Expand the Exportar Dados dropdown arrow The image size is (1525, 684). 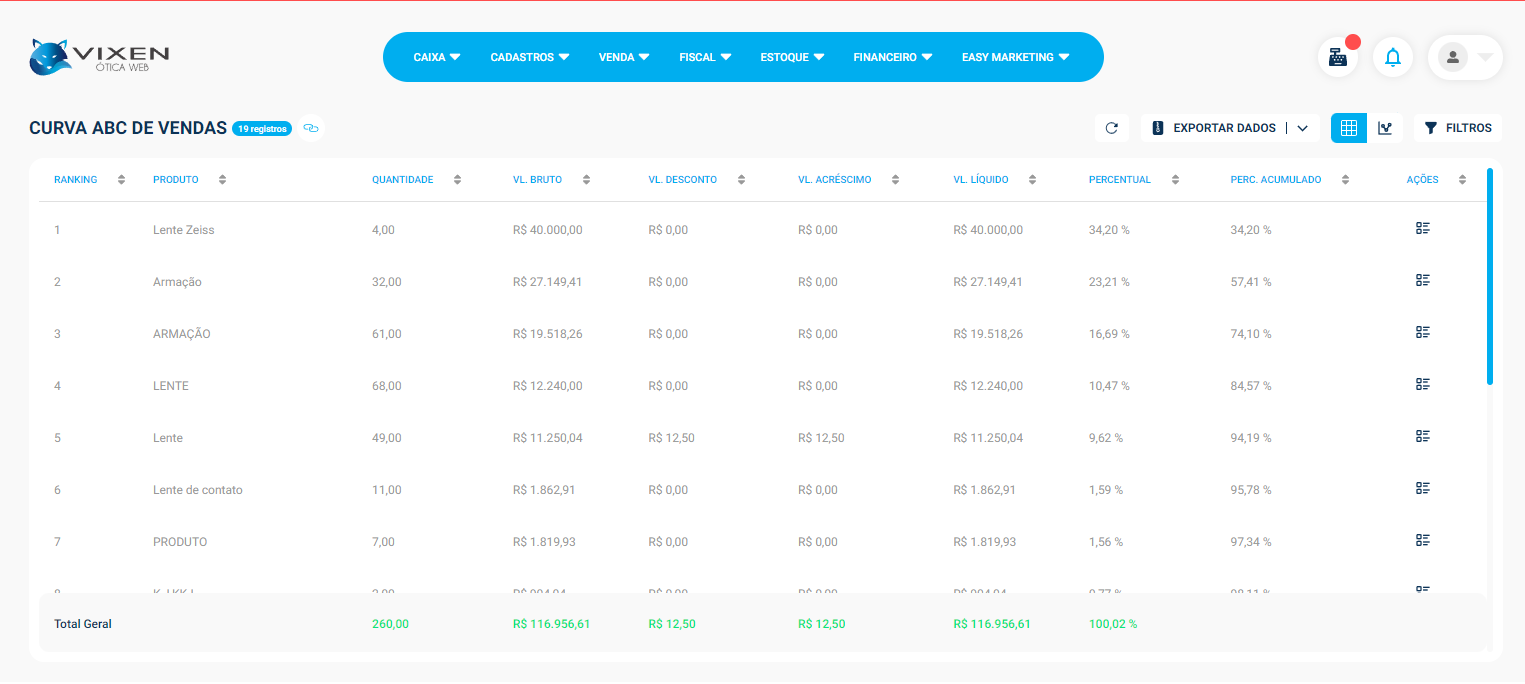click(x=1302, y=128)
